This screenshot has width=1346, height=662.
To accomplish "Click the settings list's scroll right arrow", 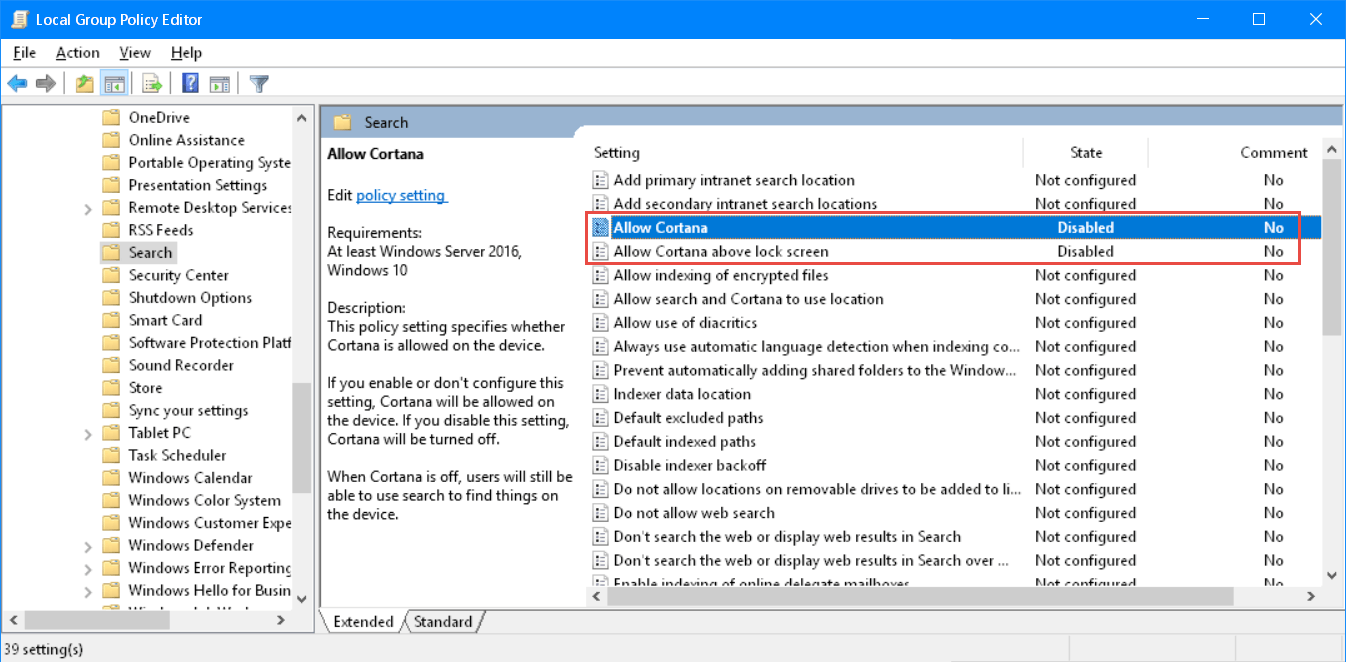I will 1311,596.
